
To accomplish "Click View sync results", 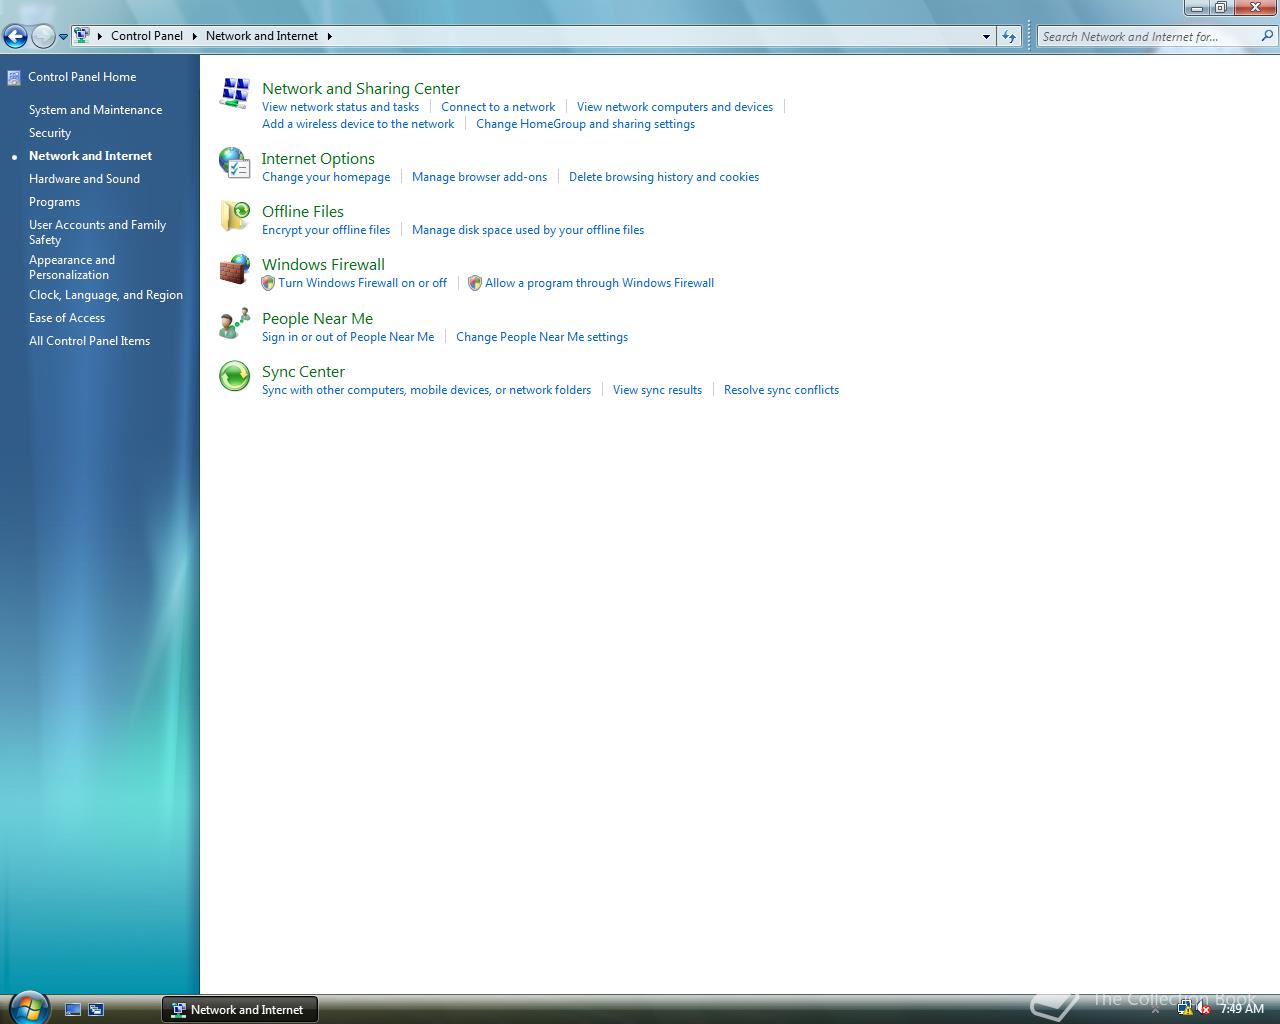I will 657,390.
